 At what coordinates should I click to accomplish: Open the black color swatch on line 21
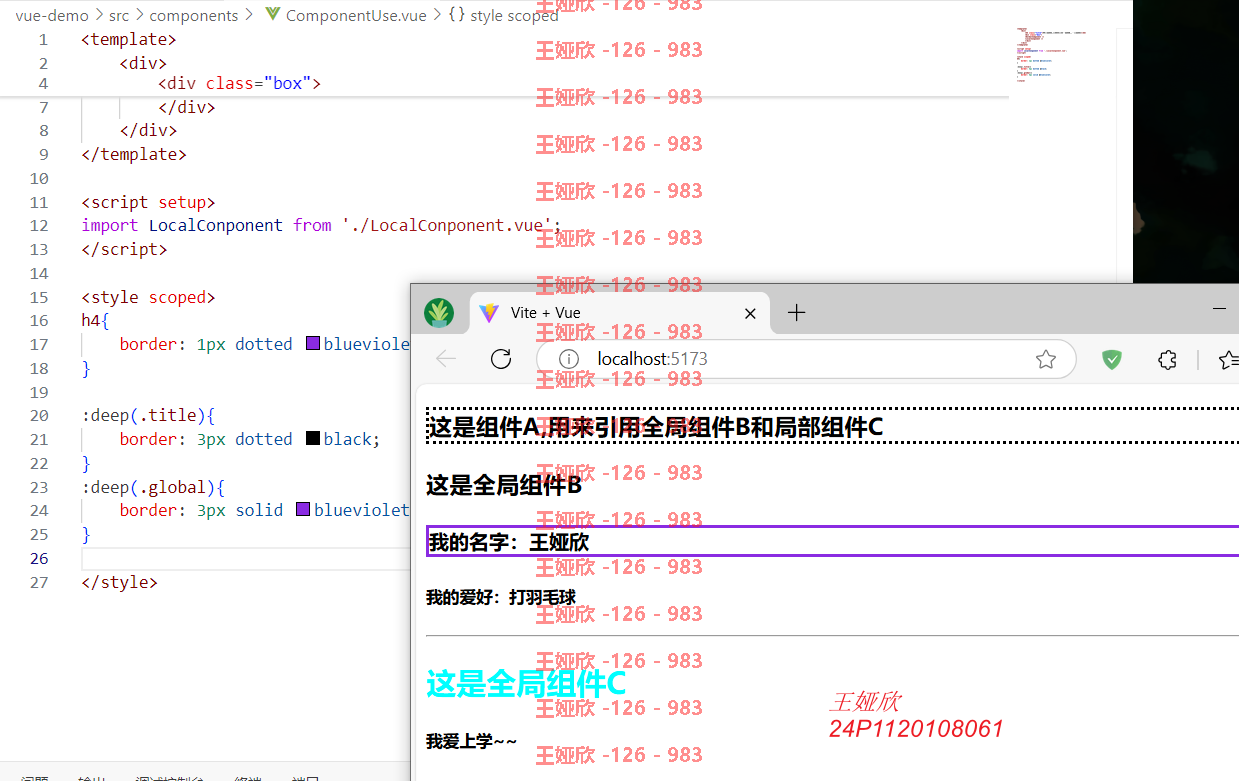coord(312,439)
